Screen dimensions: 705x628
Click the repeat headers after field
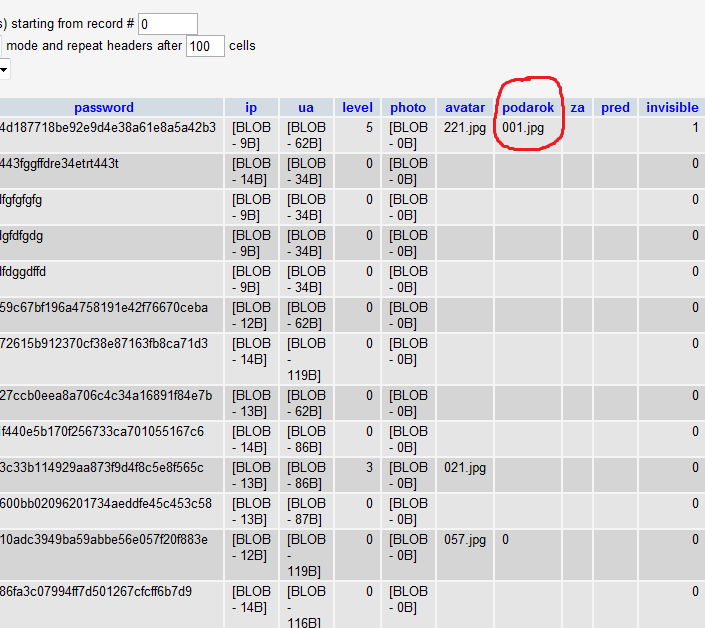click(205, 46)
